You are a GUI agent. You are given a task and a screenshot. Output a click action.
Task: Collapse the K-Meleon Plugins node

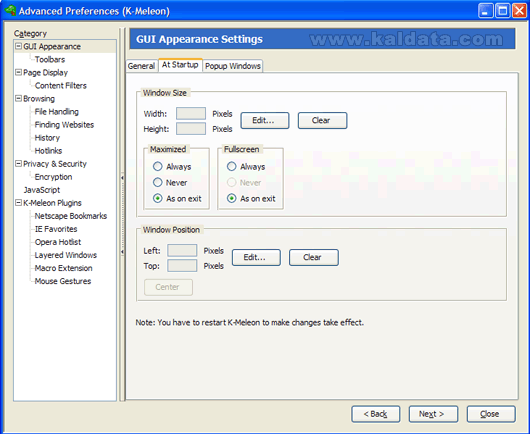18,202
